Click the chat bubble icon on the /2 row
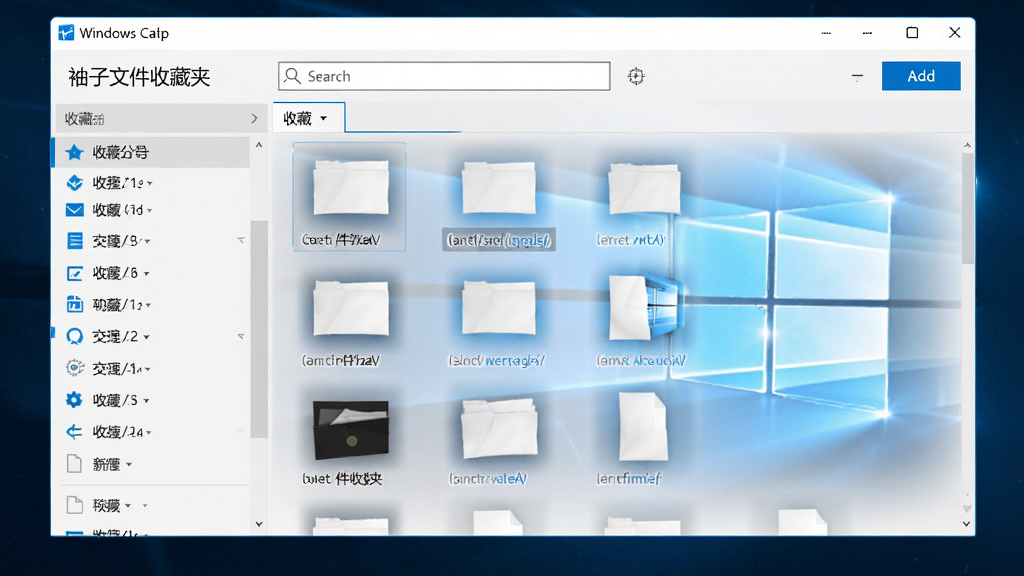 pyautogui.click(x=74, y=336)
